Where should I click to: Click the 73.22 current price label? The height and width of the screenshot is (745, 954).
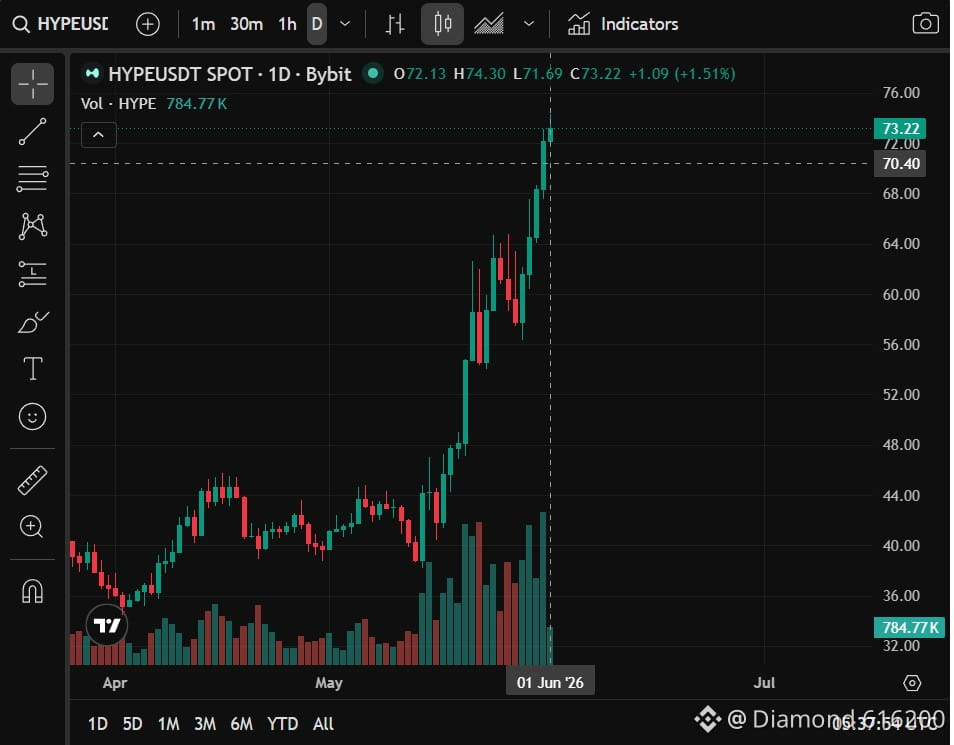pos(900,128)
